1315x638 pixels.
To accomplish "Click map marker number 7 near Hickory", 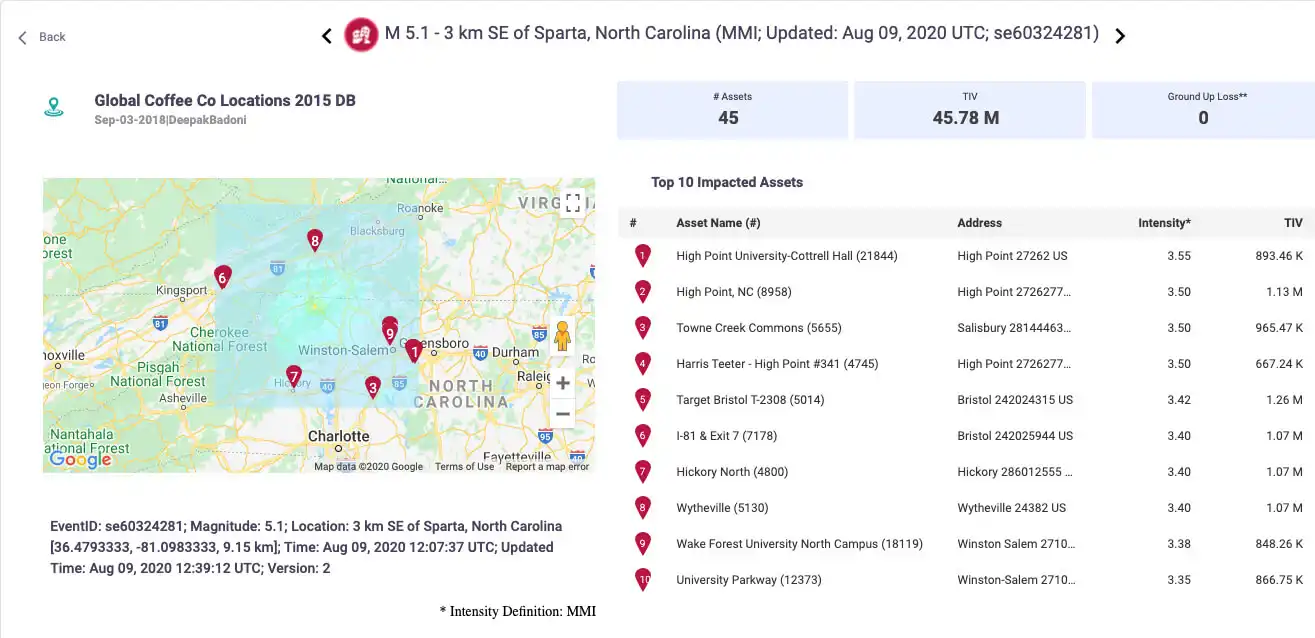I will [x=293, y=376].
